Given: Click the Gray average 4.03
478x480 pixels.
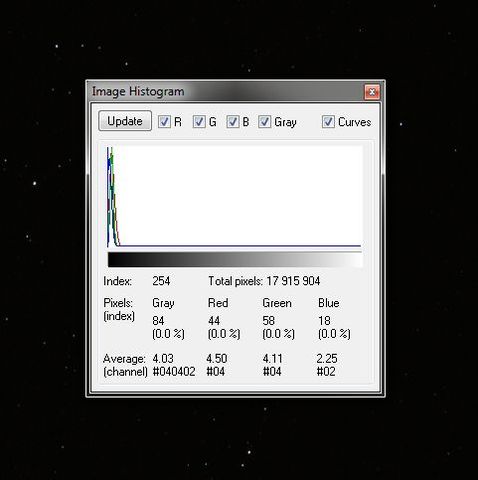Looking at the screenshot, I should coord(163,359).
